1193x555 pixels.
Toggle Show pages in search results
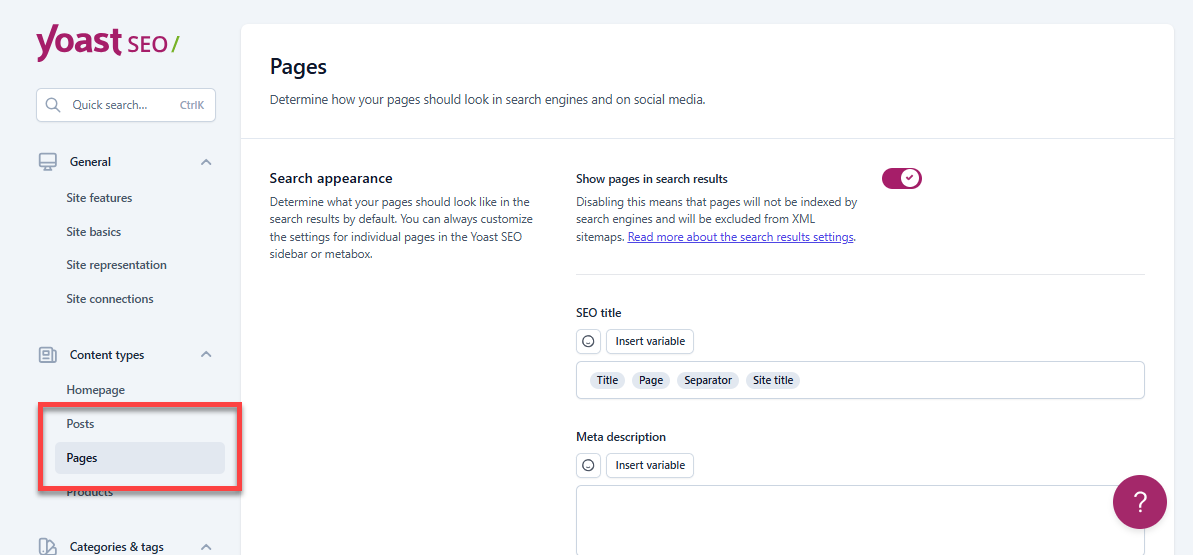click(x=902, y=179)
